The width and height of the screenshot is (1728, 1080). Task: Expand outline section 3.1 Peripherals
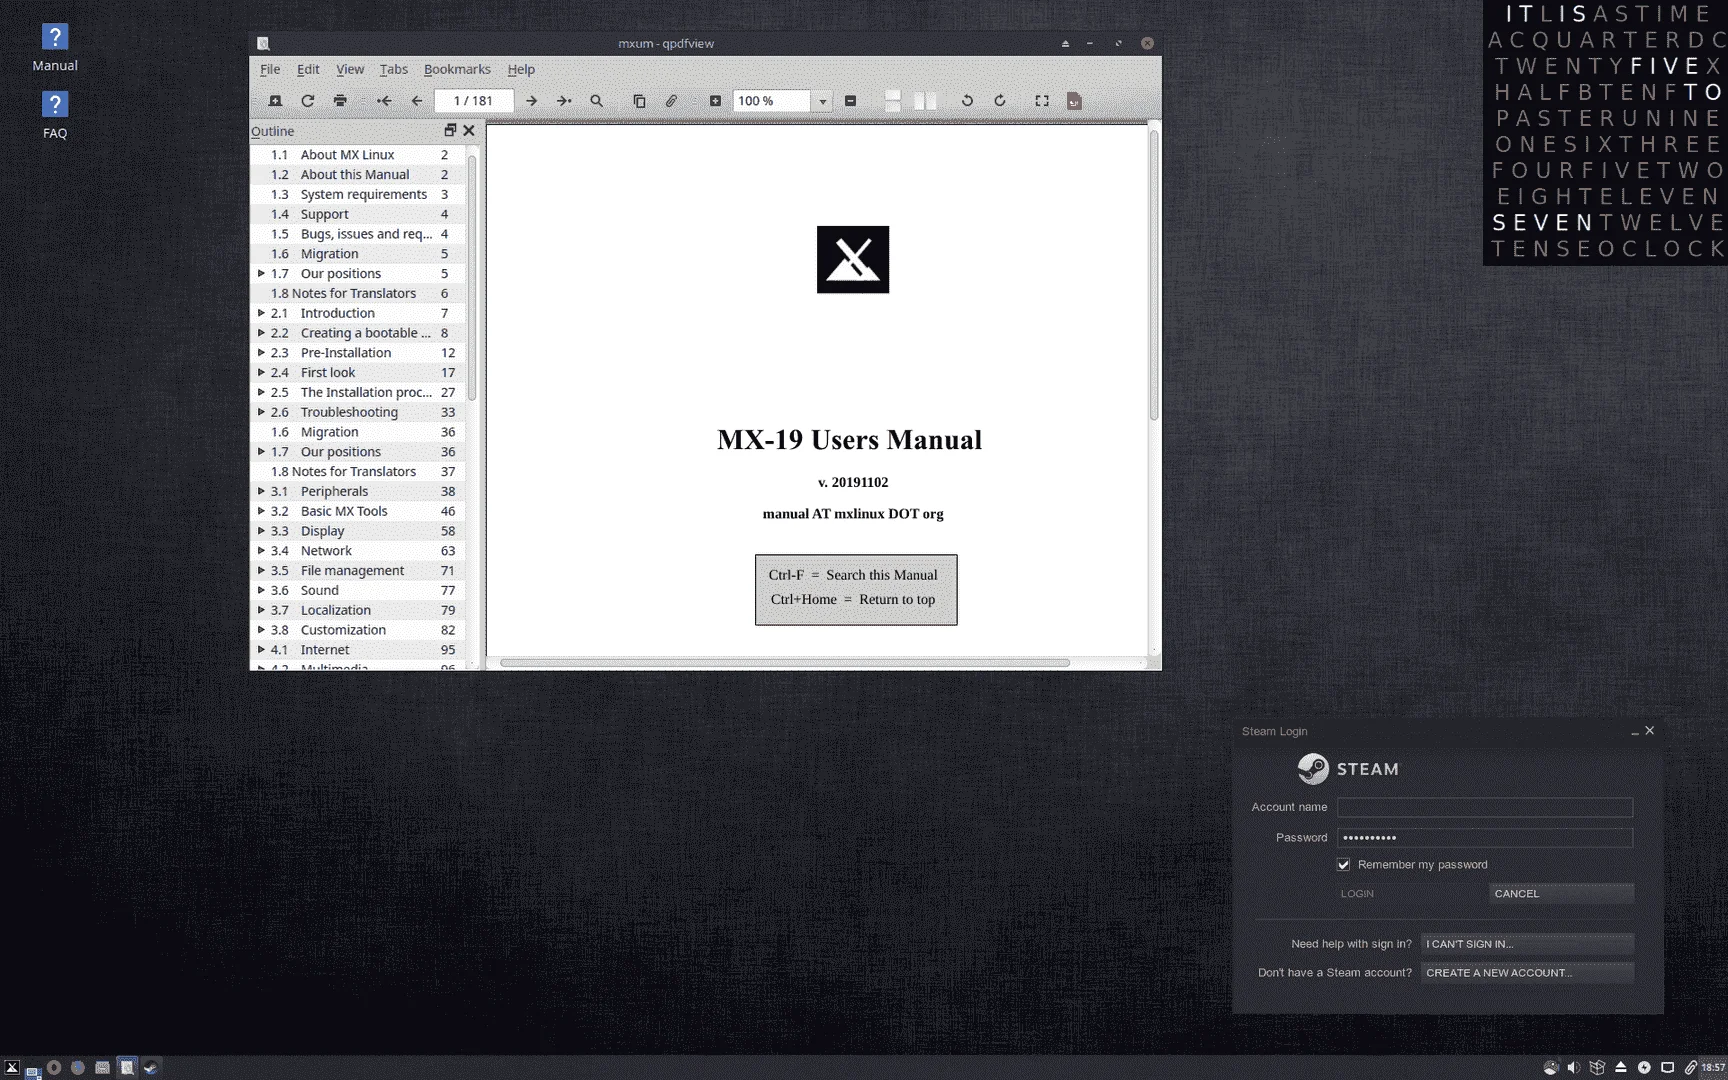pos(261,491)
